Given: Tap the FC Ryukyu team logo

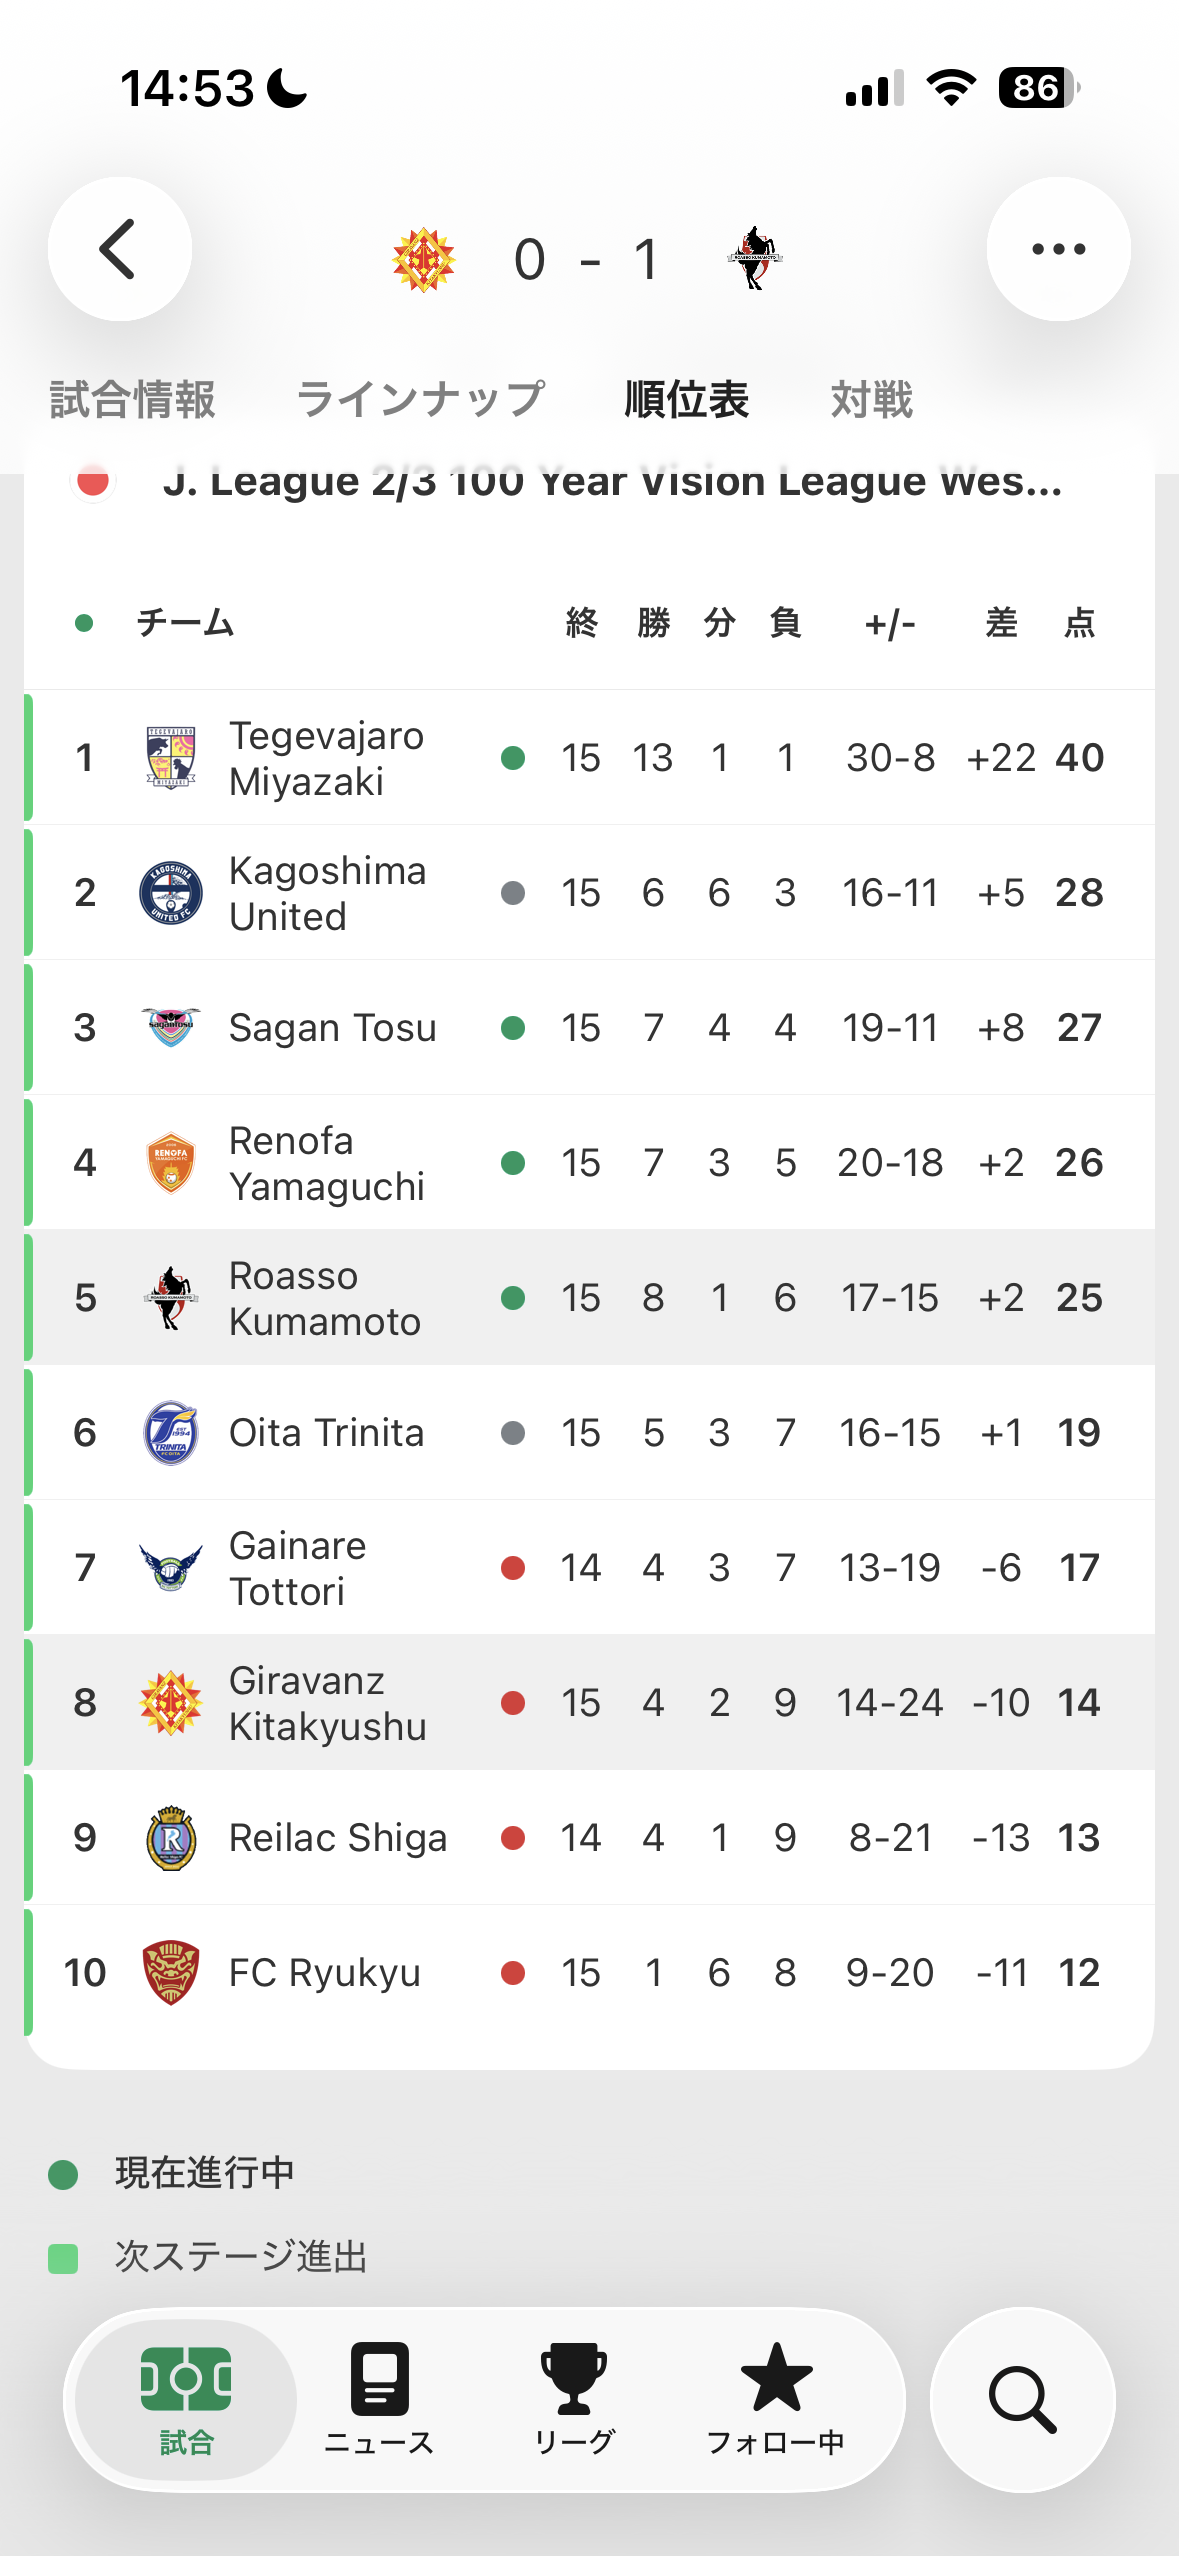Looking at the screenshot, I should (x=171, y=1972).
